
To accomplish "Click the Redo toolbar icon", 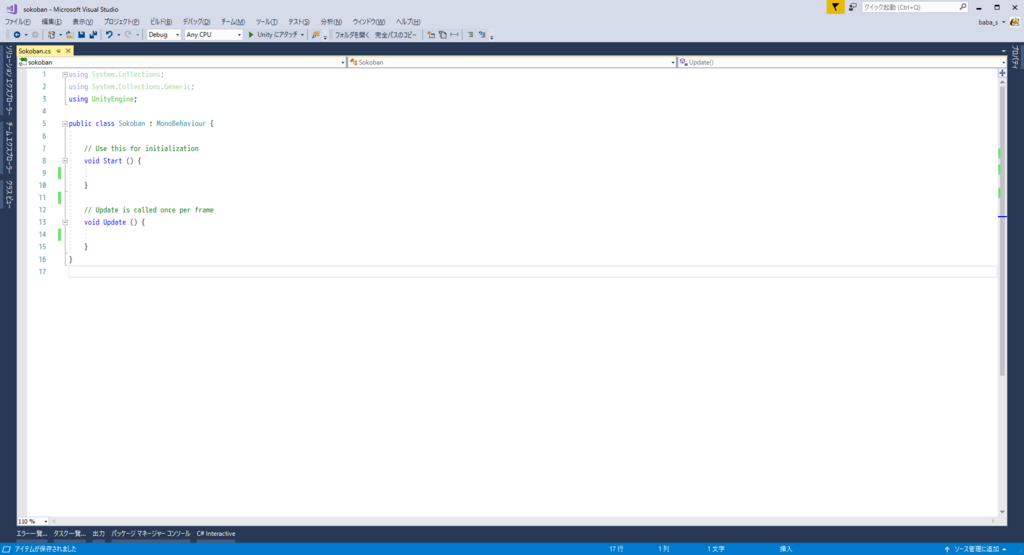I will (x=128, y=35).
